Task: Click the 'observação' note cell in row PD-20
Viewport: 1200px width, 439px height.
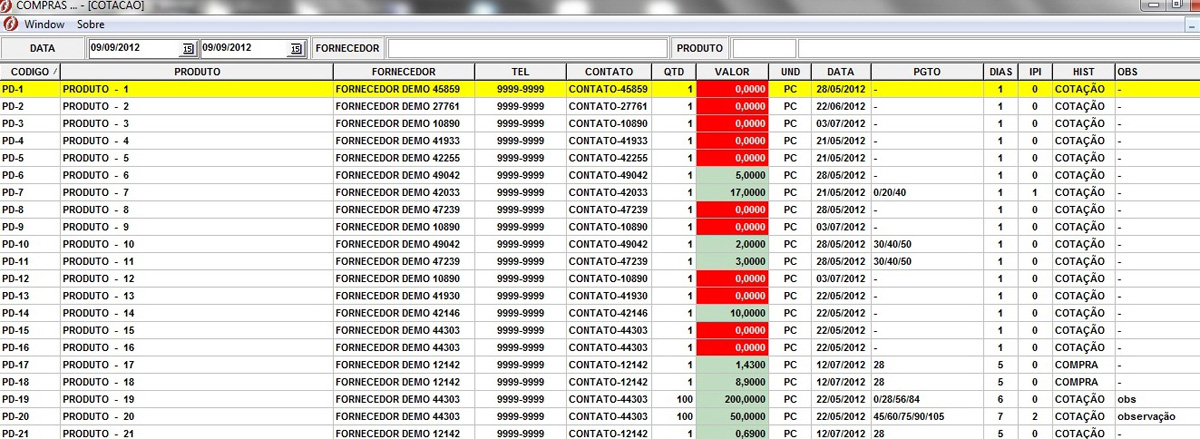Action: 1155,416
